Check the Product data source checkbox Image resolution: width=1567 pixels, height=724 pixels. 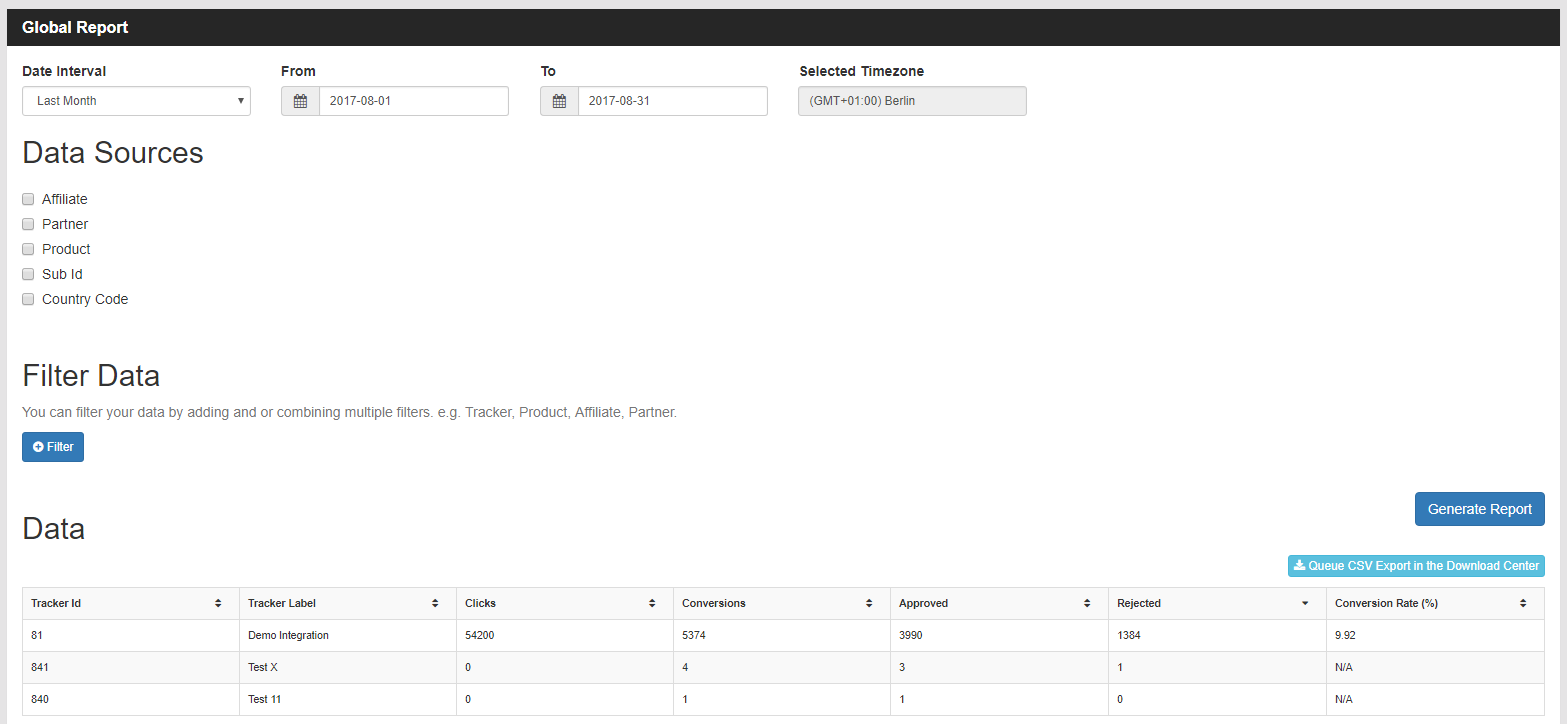pyautogui.click(x=28, y=249)
